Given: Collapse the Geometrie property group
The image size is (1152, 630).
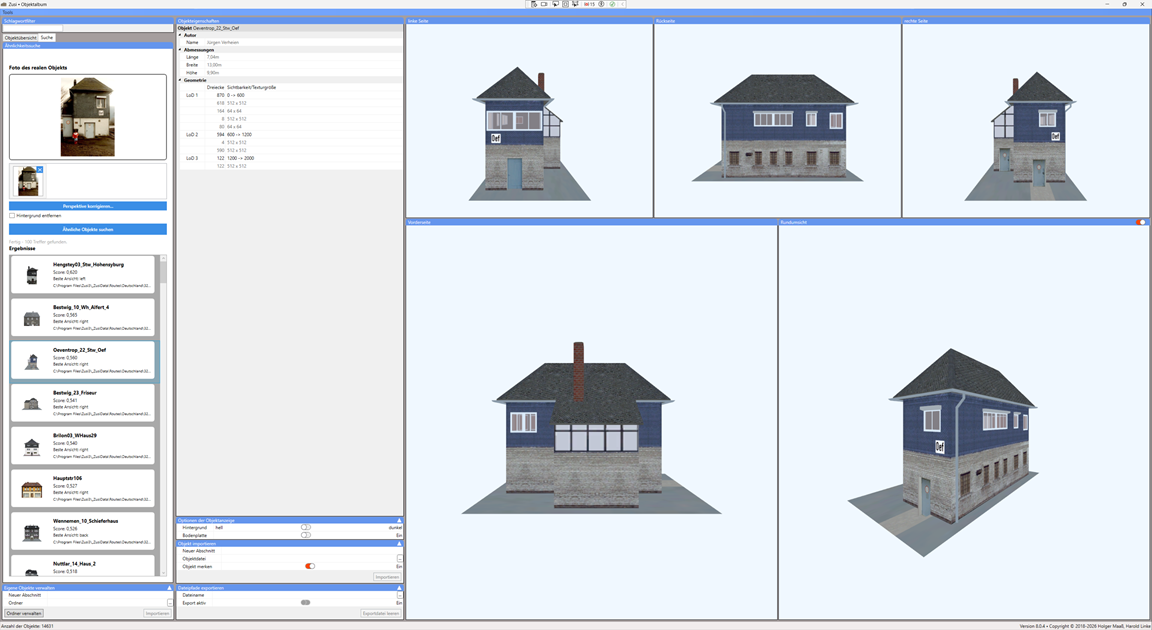Looking at the screenshot, I should coord(181,80).
